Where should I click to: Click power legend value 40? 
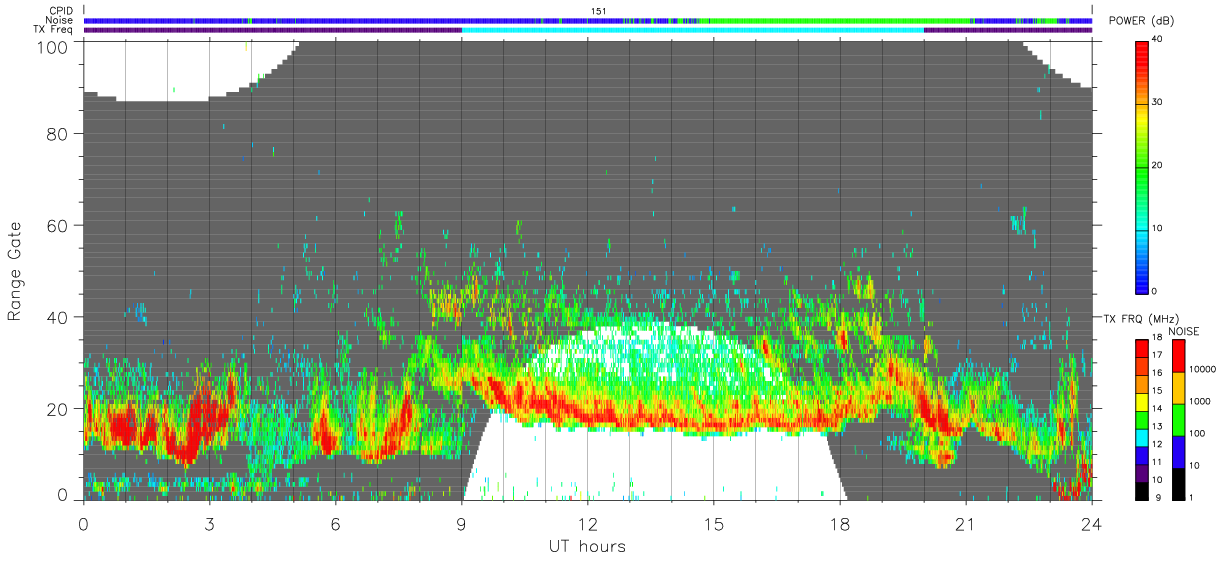tap(1157, 39)
